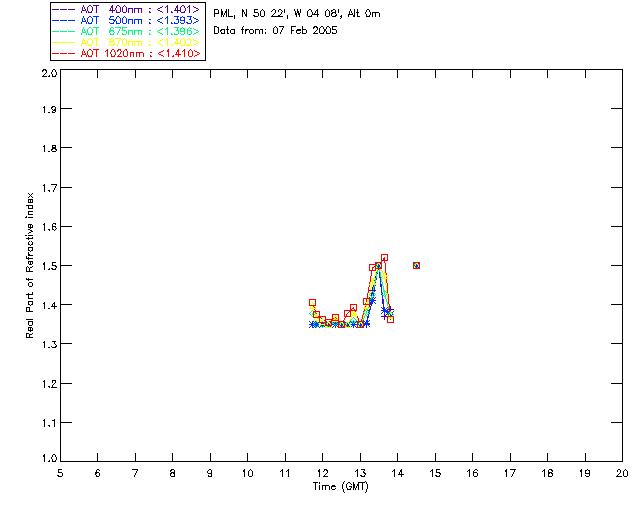Select the 'Data from: 07 Feb 2005' text

pos(276,31)
